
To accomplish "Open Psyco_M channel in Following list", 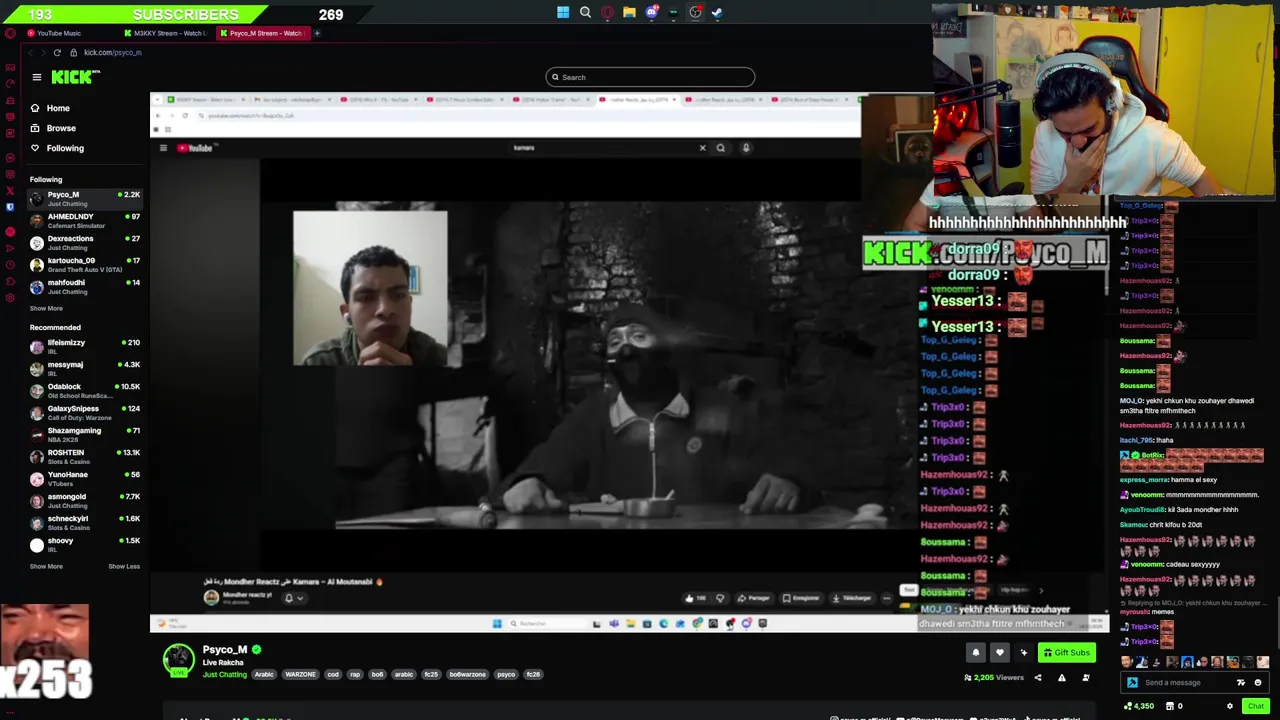I will click(x=85, y=198).
